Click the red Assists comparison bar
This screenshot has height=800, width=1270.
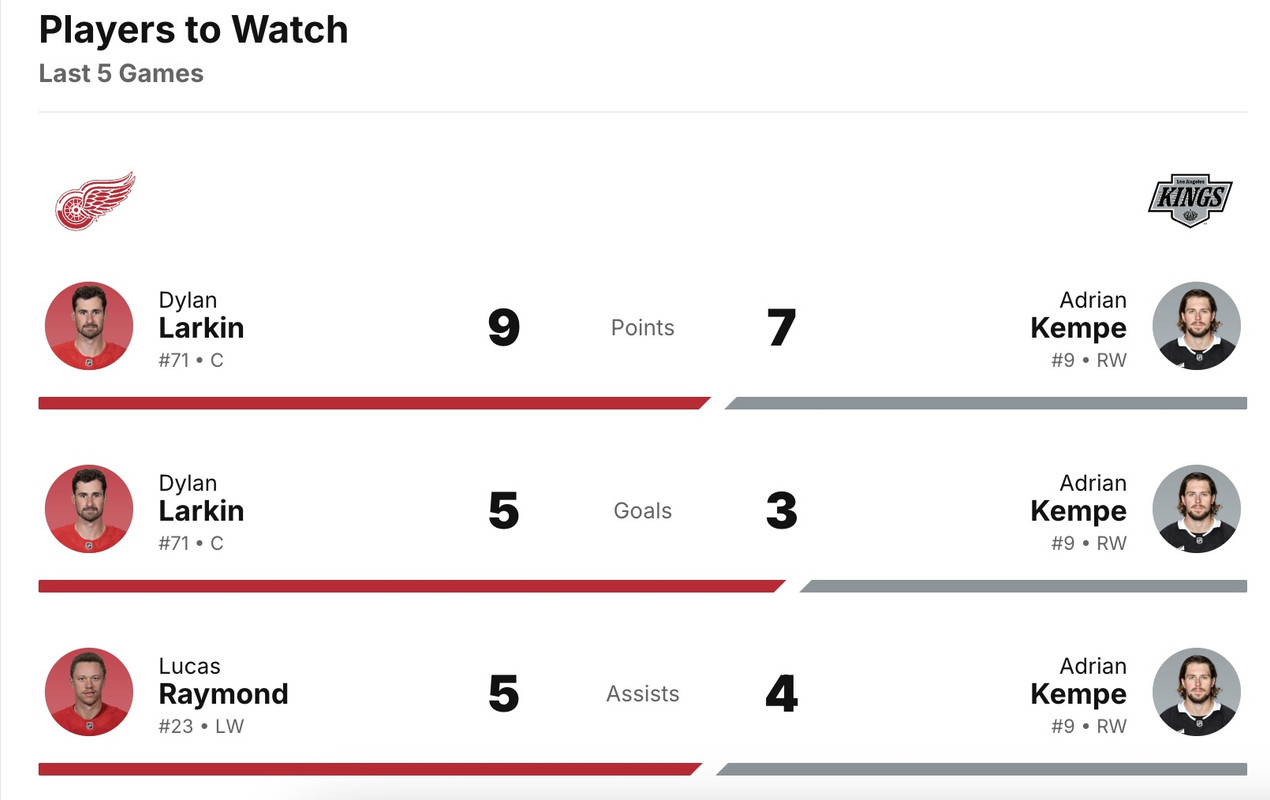pyautogui.click(x=366, y=769)
